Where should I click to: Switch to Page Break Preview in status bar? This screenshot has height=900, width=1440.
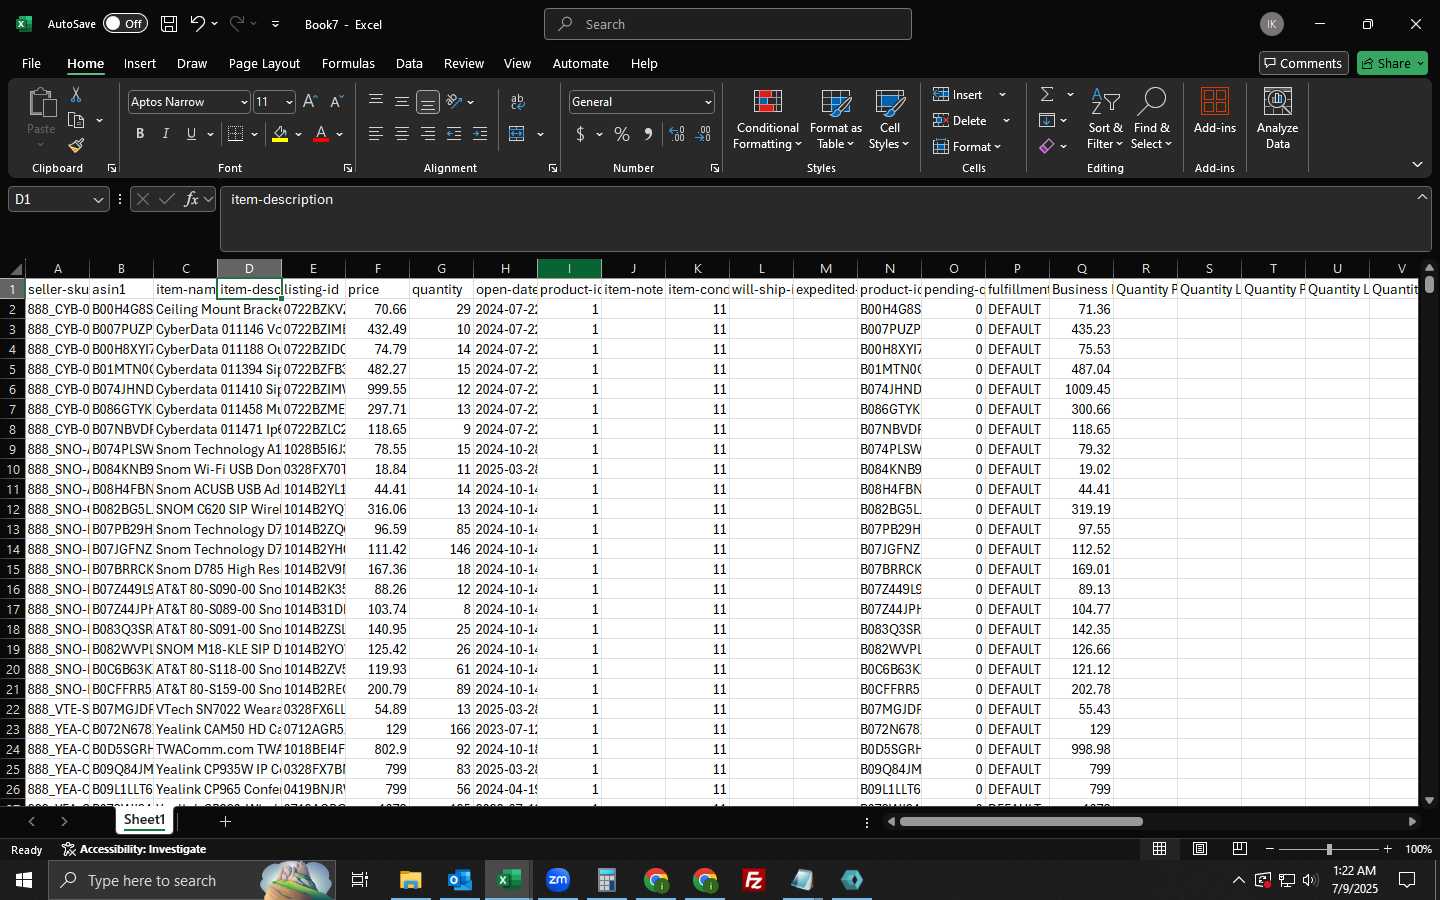(1240, 849)
